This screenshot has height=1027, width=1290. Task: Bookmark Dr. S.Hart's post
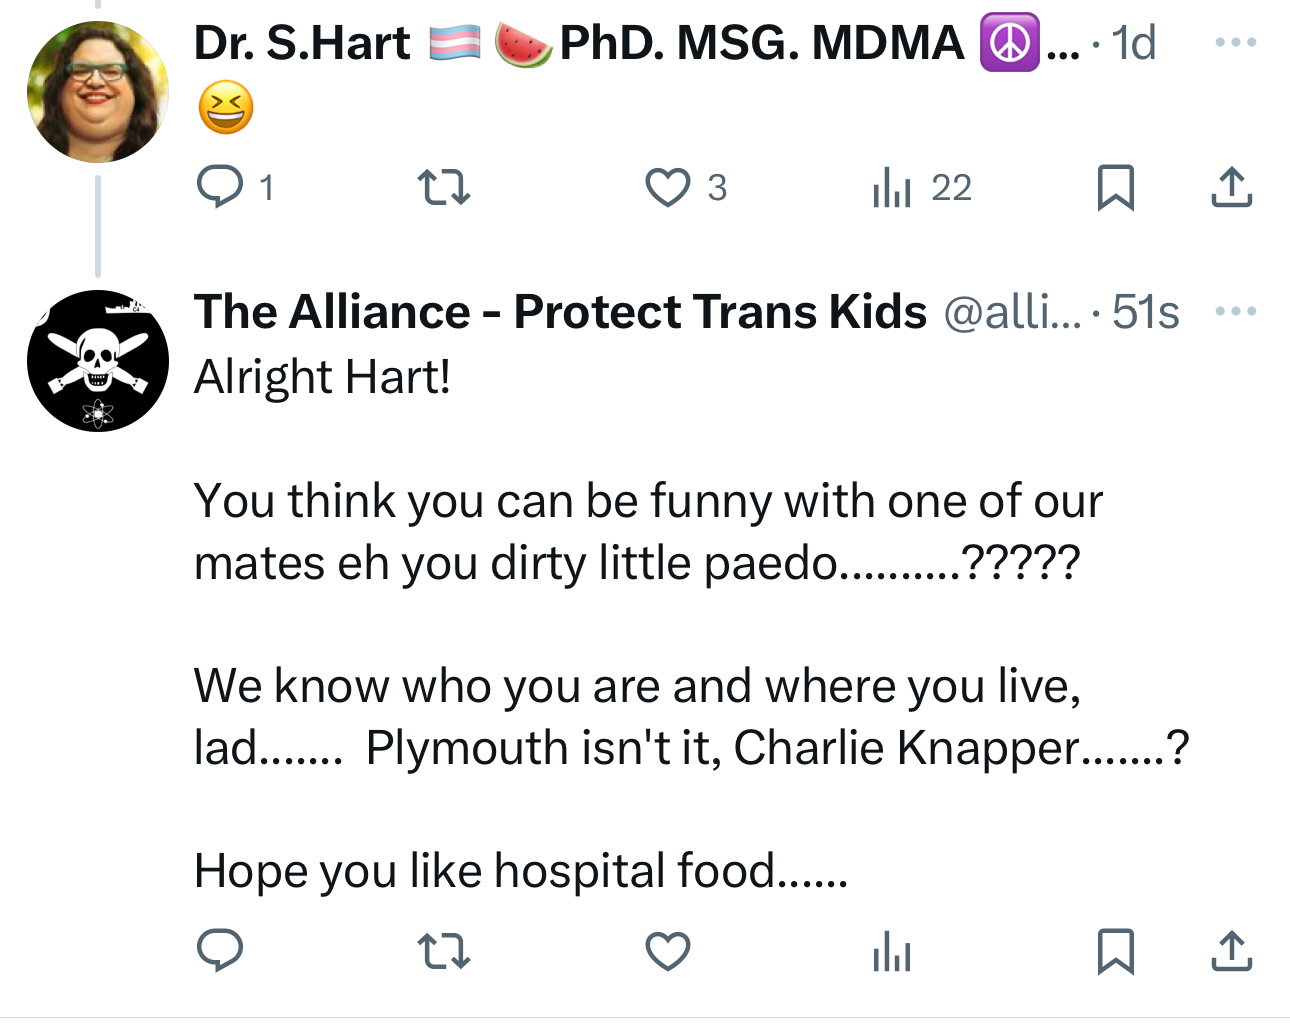tap(1115, 187)
